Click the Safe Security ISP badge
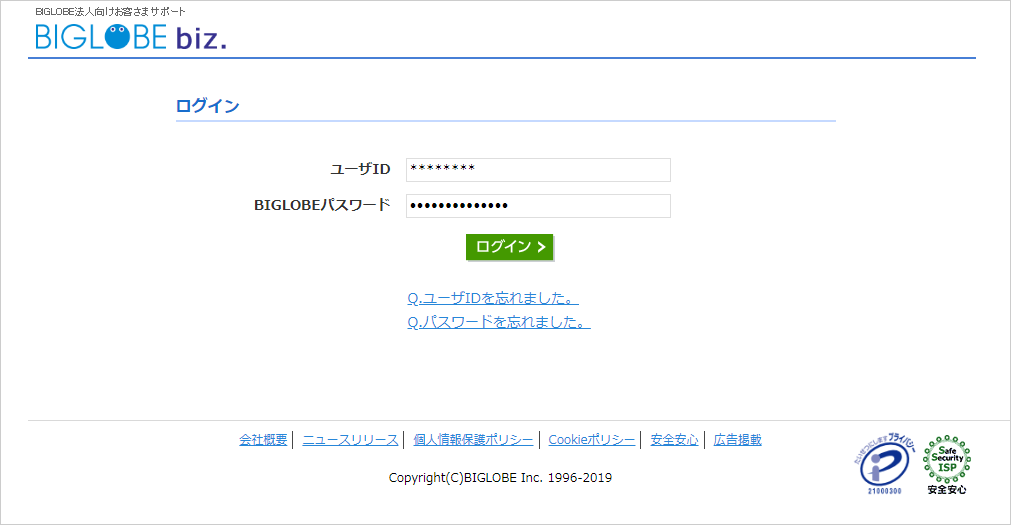The height and width of the screenshot is (525, 1011). 947,464
